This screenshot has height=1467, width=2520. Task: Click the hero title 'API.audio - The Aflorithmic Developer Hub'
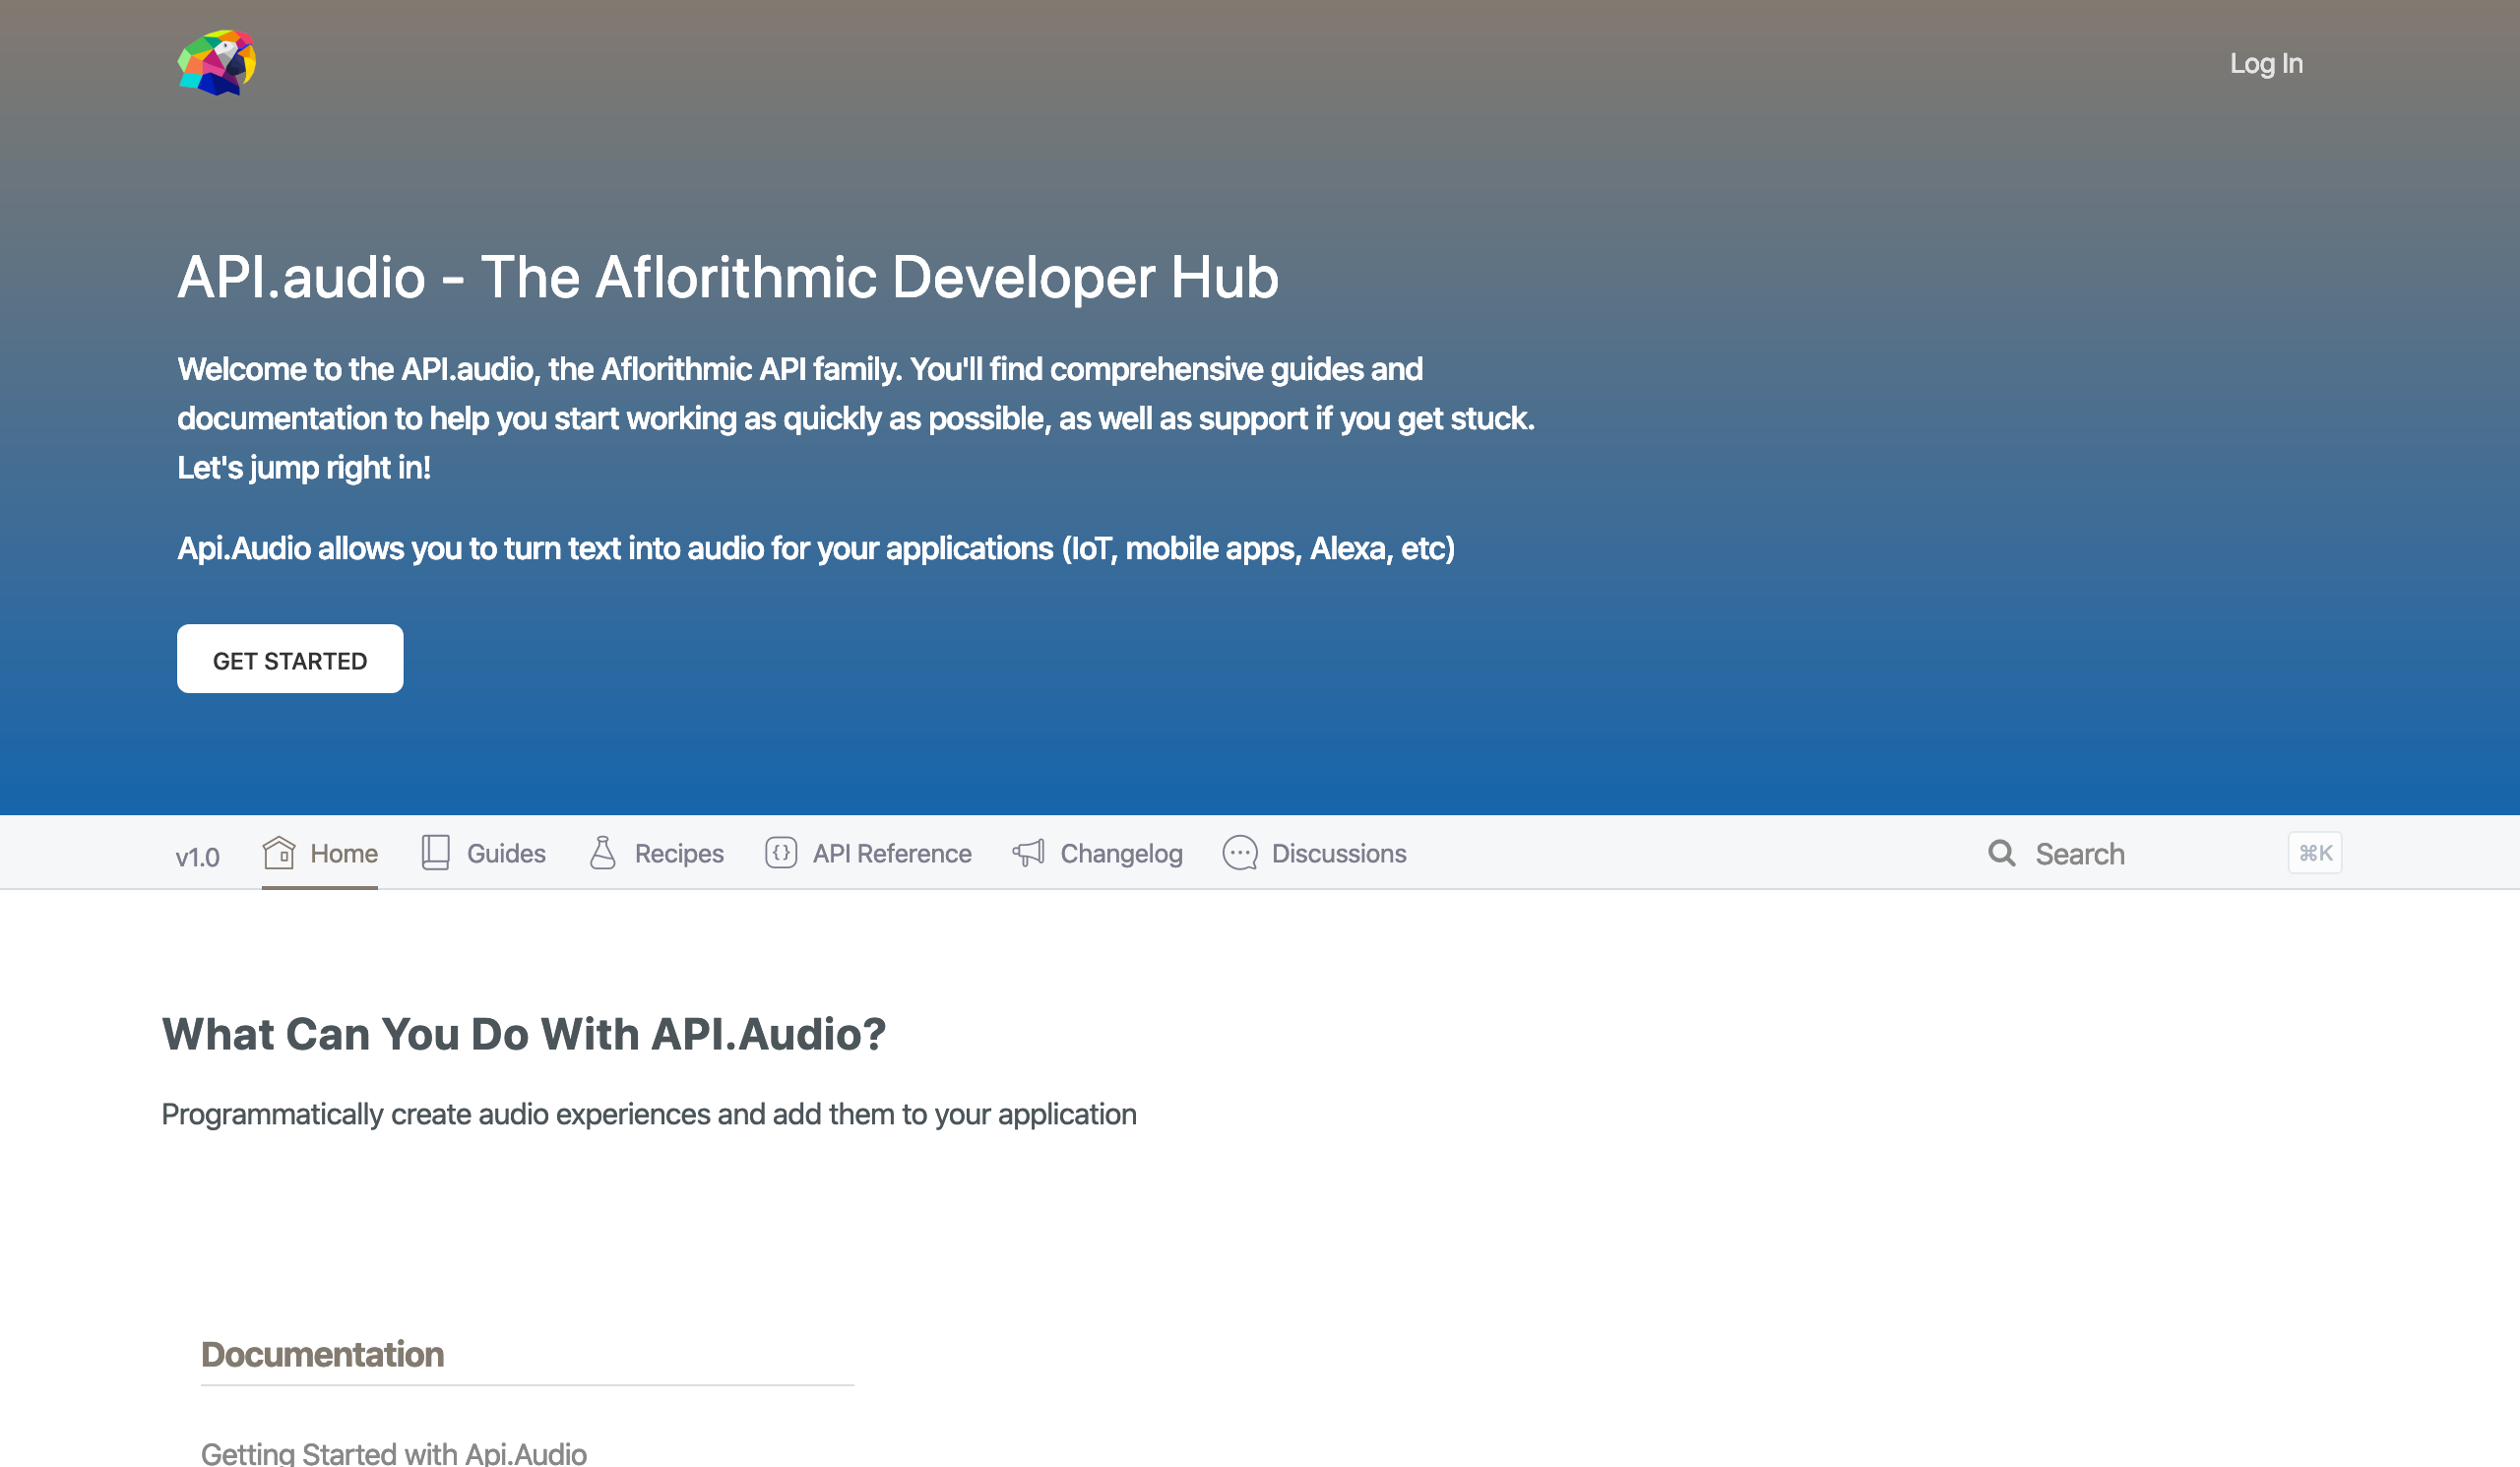click(728, 277)
